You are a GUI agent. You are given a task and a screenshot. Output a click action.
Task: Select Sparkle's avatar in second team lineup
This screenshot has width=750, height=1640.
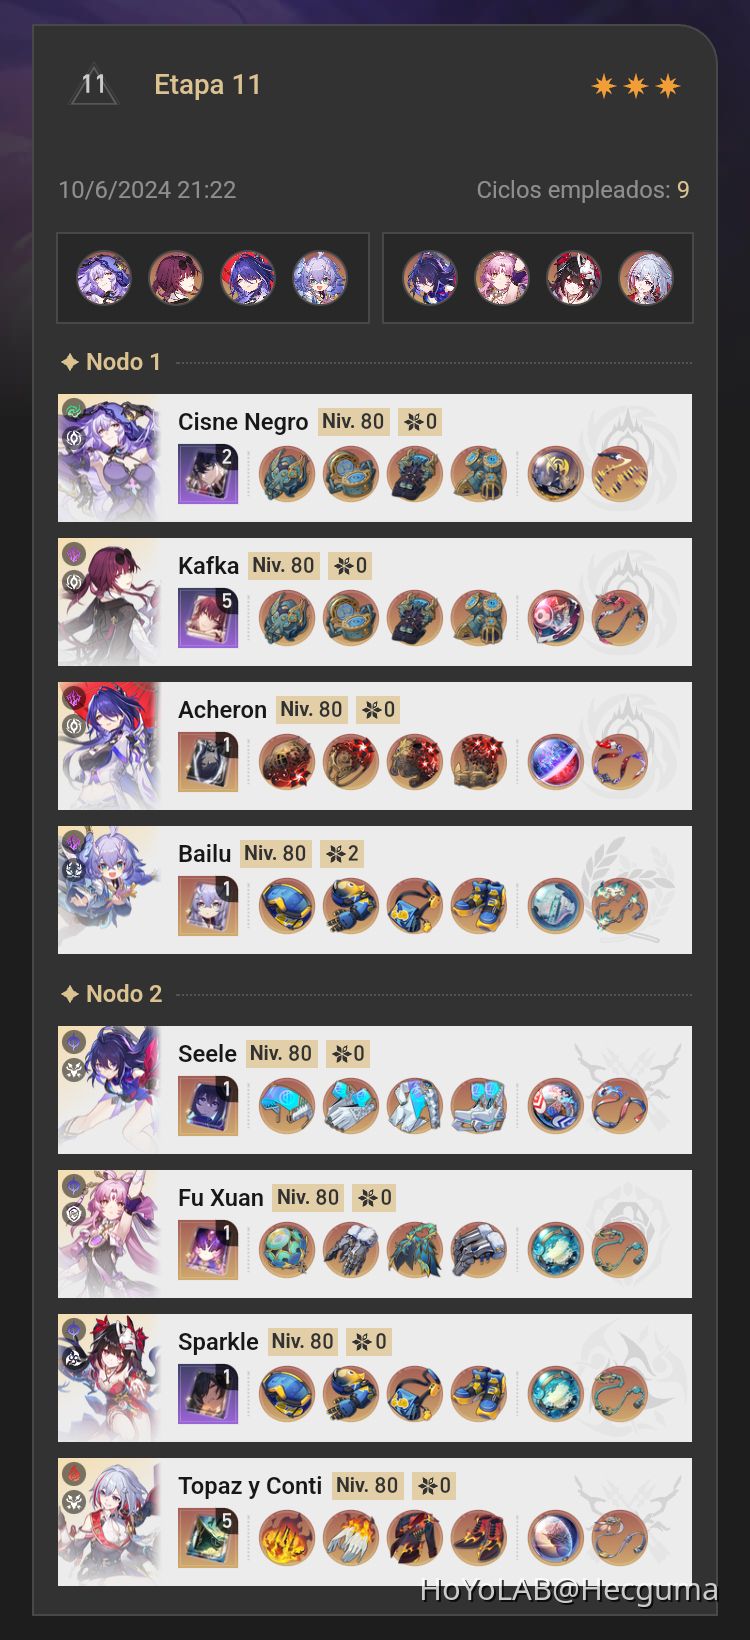point(573,278)
